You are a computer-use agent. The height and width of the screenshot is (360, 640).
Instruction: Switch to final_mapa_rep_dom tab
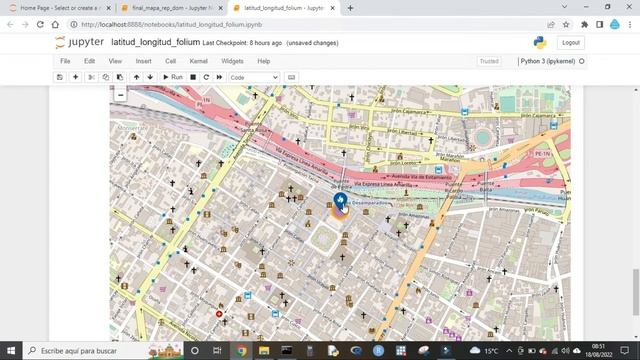pos(173,8)
